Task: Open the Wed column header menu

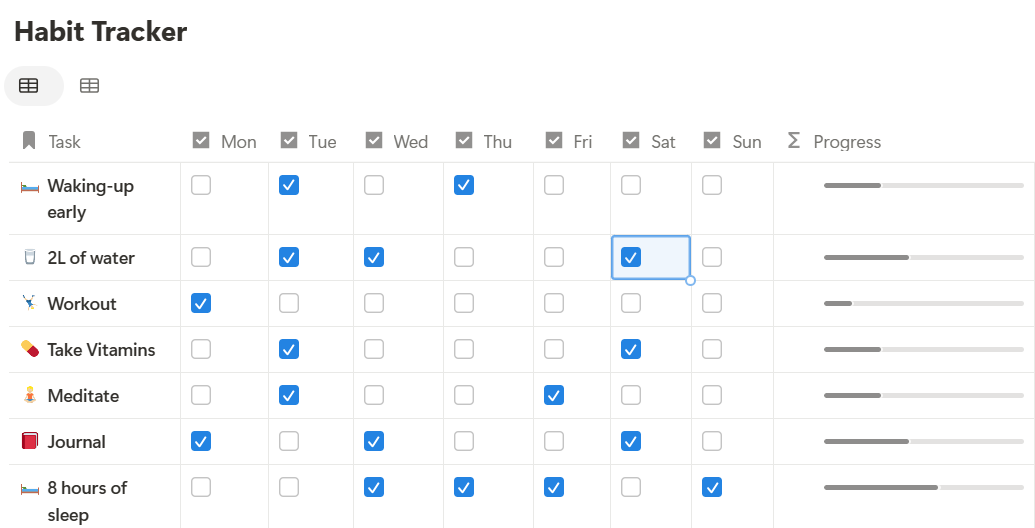Action: [x=398, y=142]
